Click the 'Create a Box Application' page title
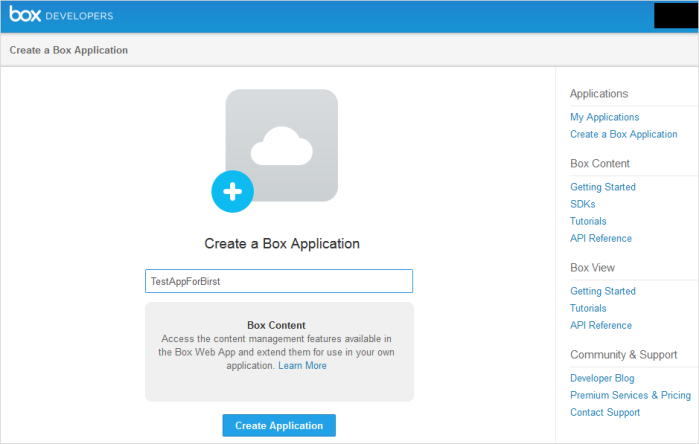Image resolution: width=699 pixels, height=444 pixels. (69, 50)
